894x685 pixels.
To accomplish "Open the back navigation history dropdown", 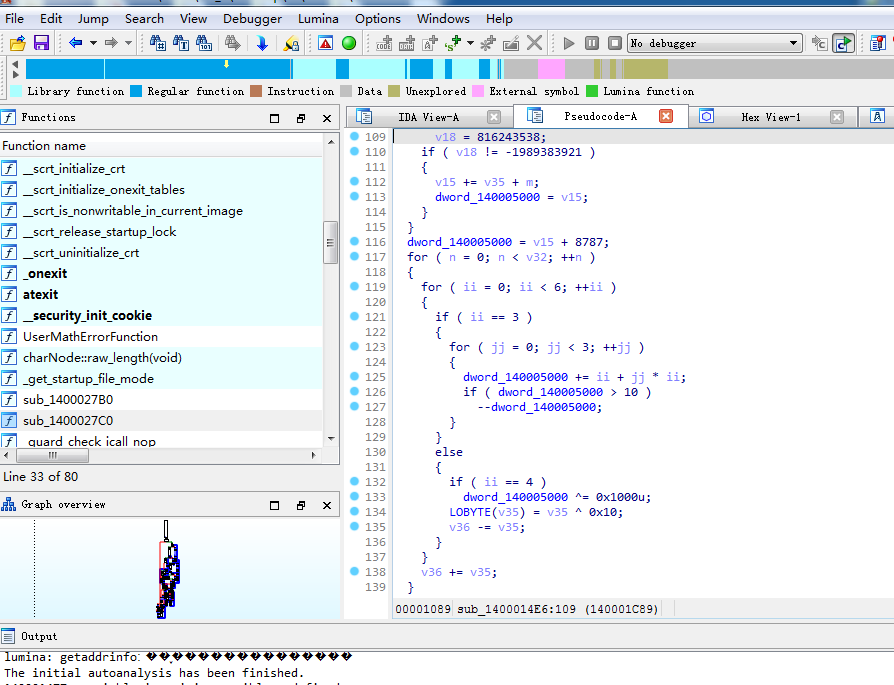I will point(93,43).
